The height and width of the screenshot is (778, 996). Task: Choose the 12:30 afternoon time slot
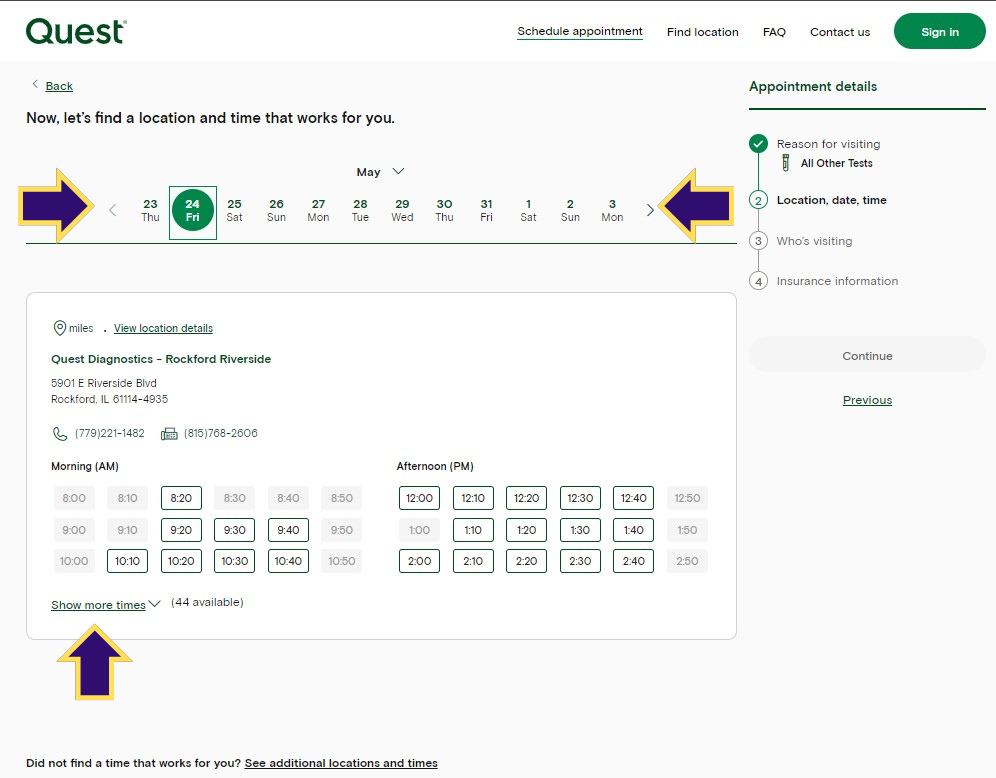pyautogui.click(x=580, y=498)
